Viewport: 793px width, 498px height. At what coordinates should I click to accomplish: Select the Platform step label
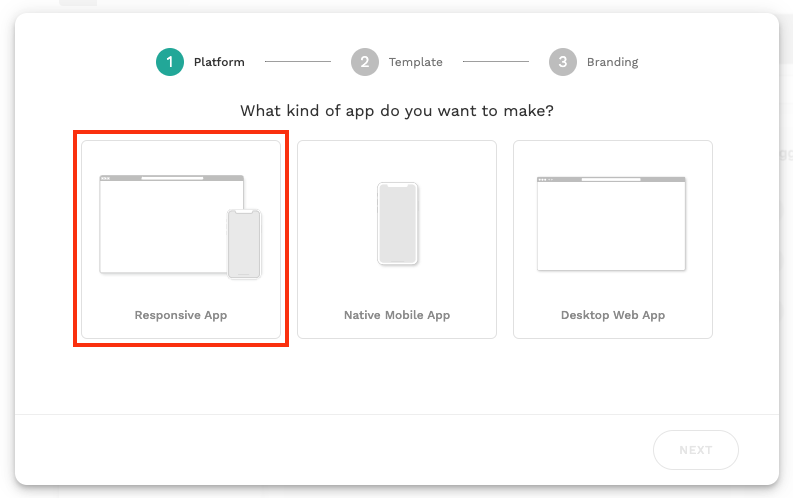point(219,62)
